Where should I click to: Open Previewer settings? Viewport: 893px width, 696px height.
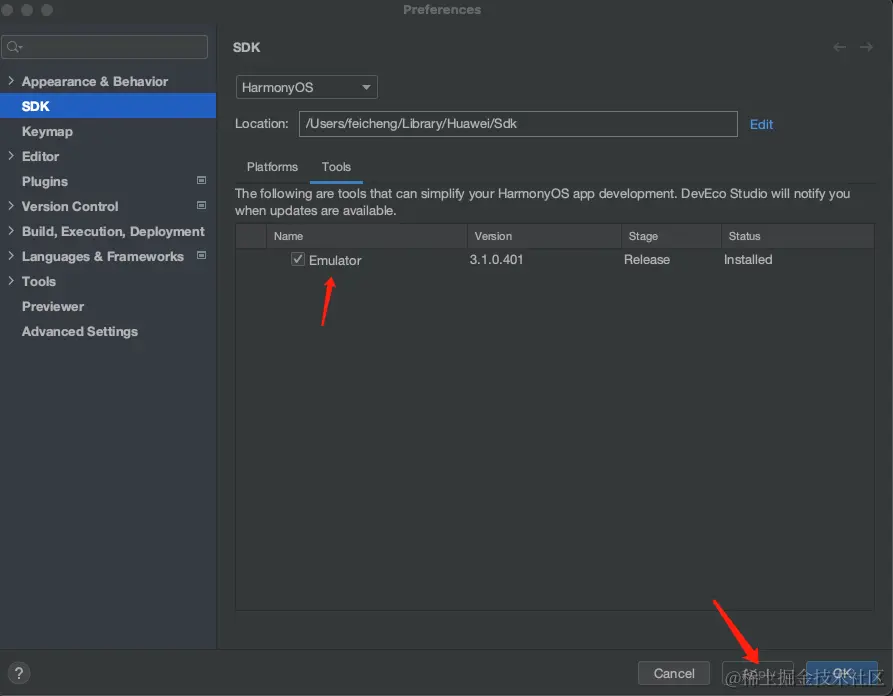[x=53, y=306]
